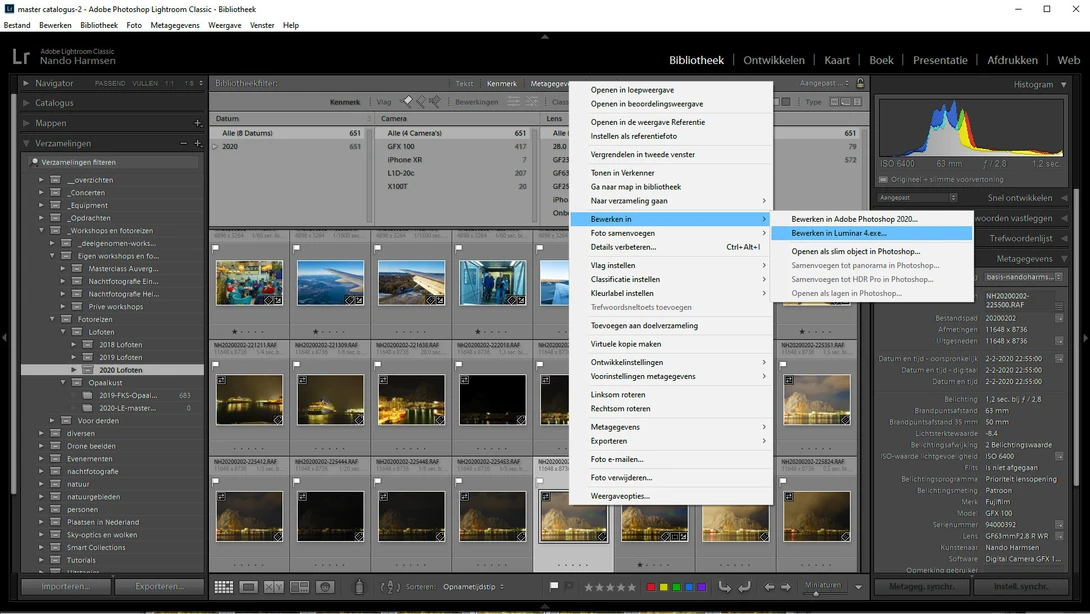The width and height of the screenshot is (1090, 614).
Task: Remove collection with Verzamelingen minus
Action: 184,143
